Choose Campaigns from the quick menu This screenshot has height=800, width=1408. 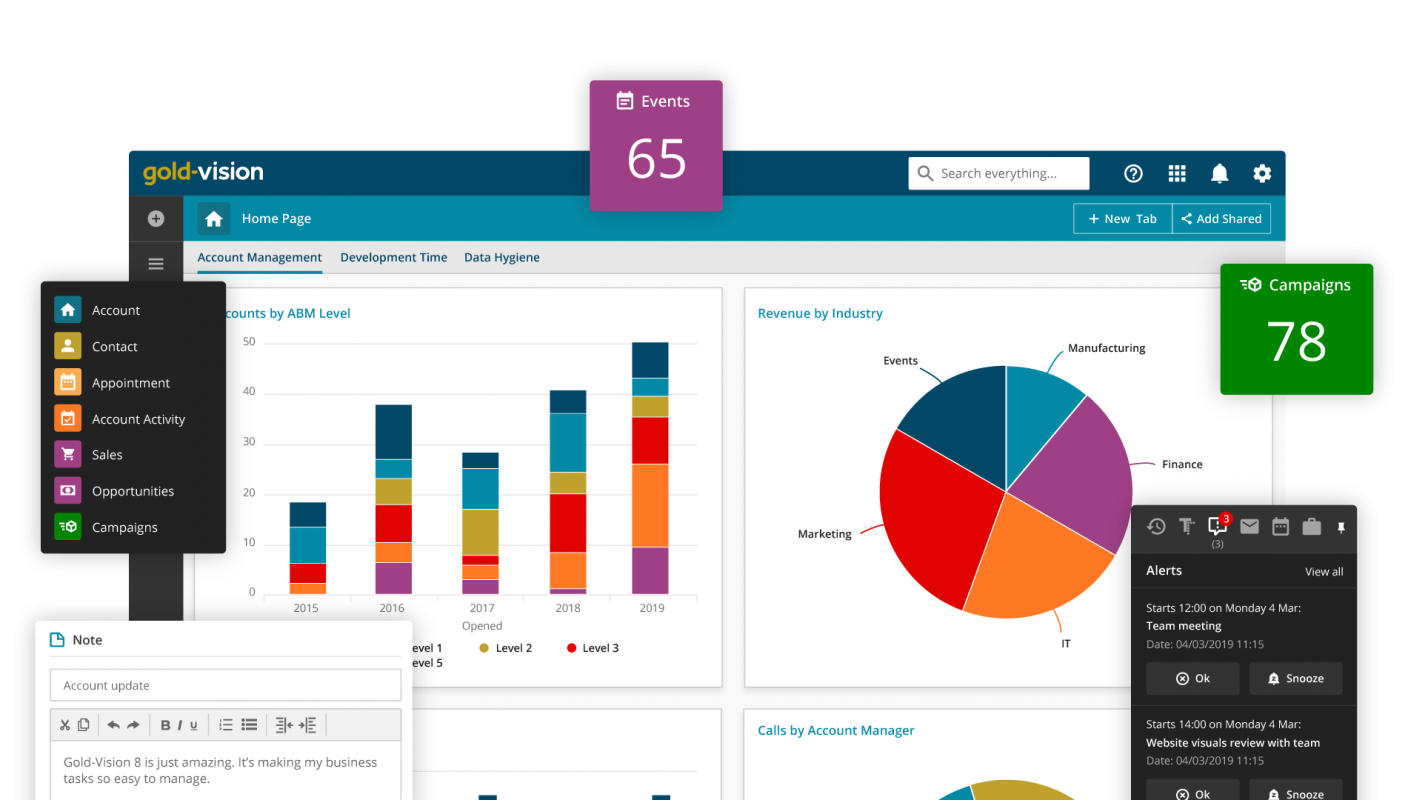(106, 527)
